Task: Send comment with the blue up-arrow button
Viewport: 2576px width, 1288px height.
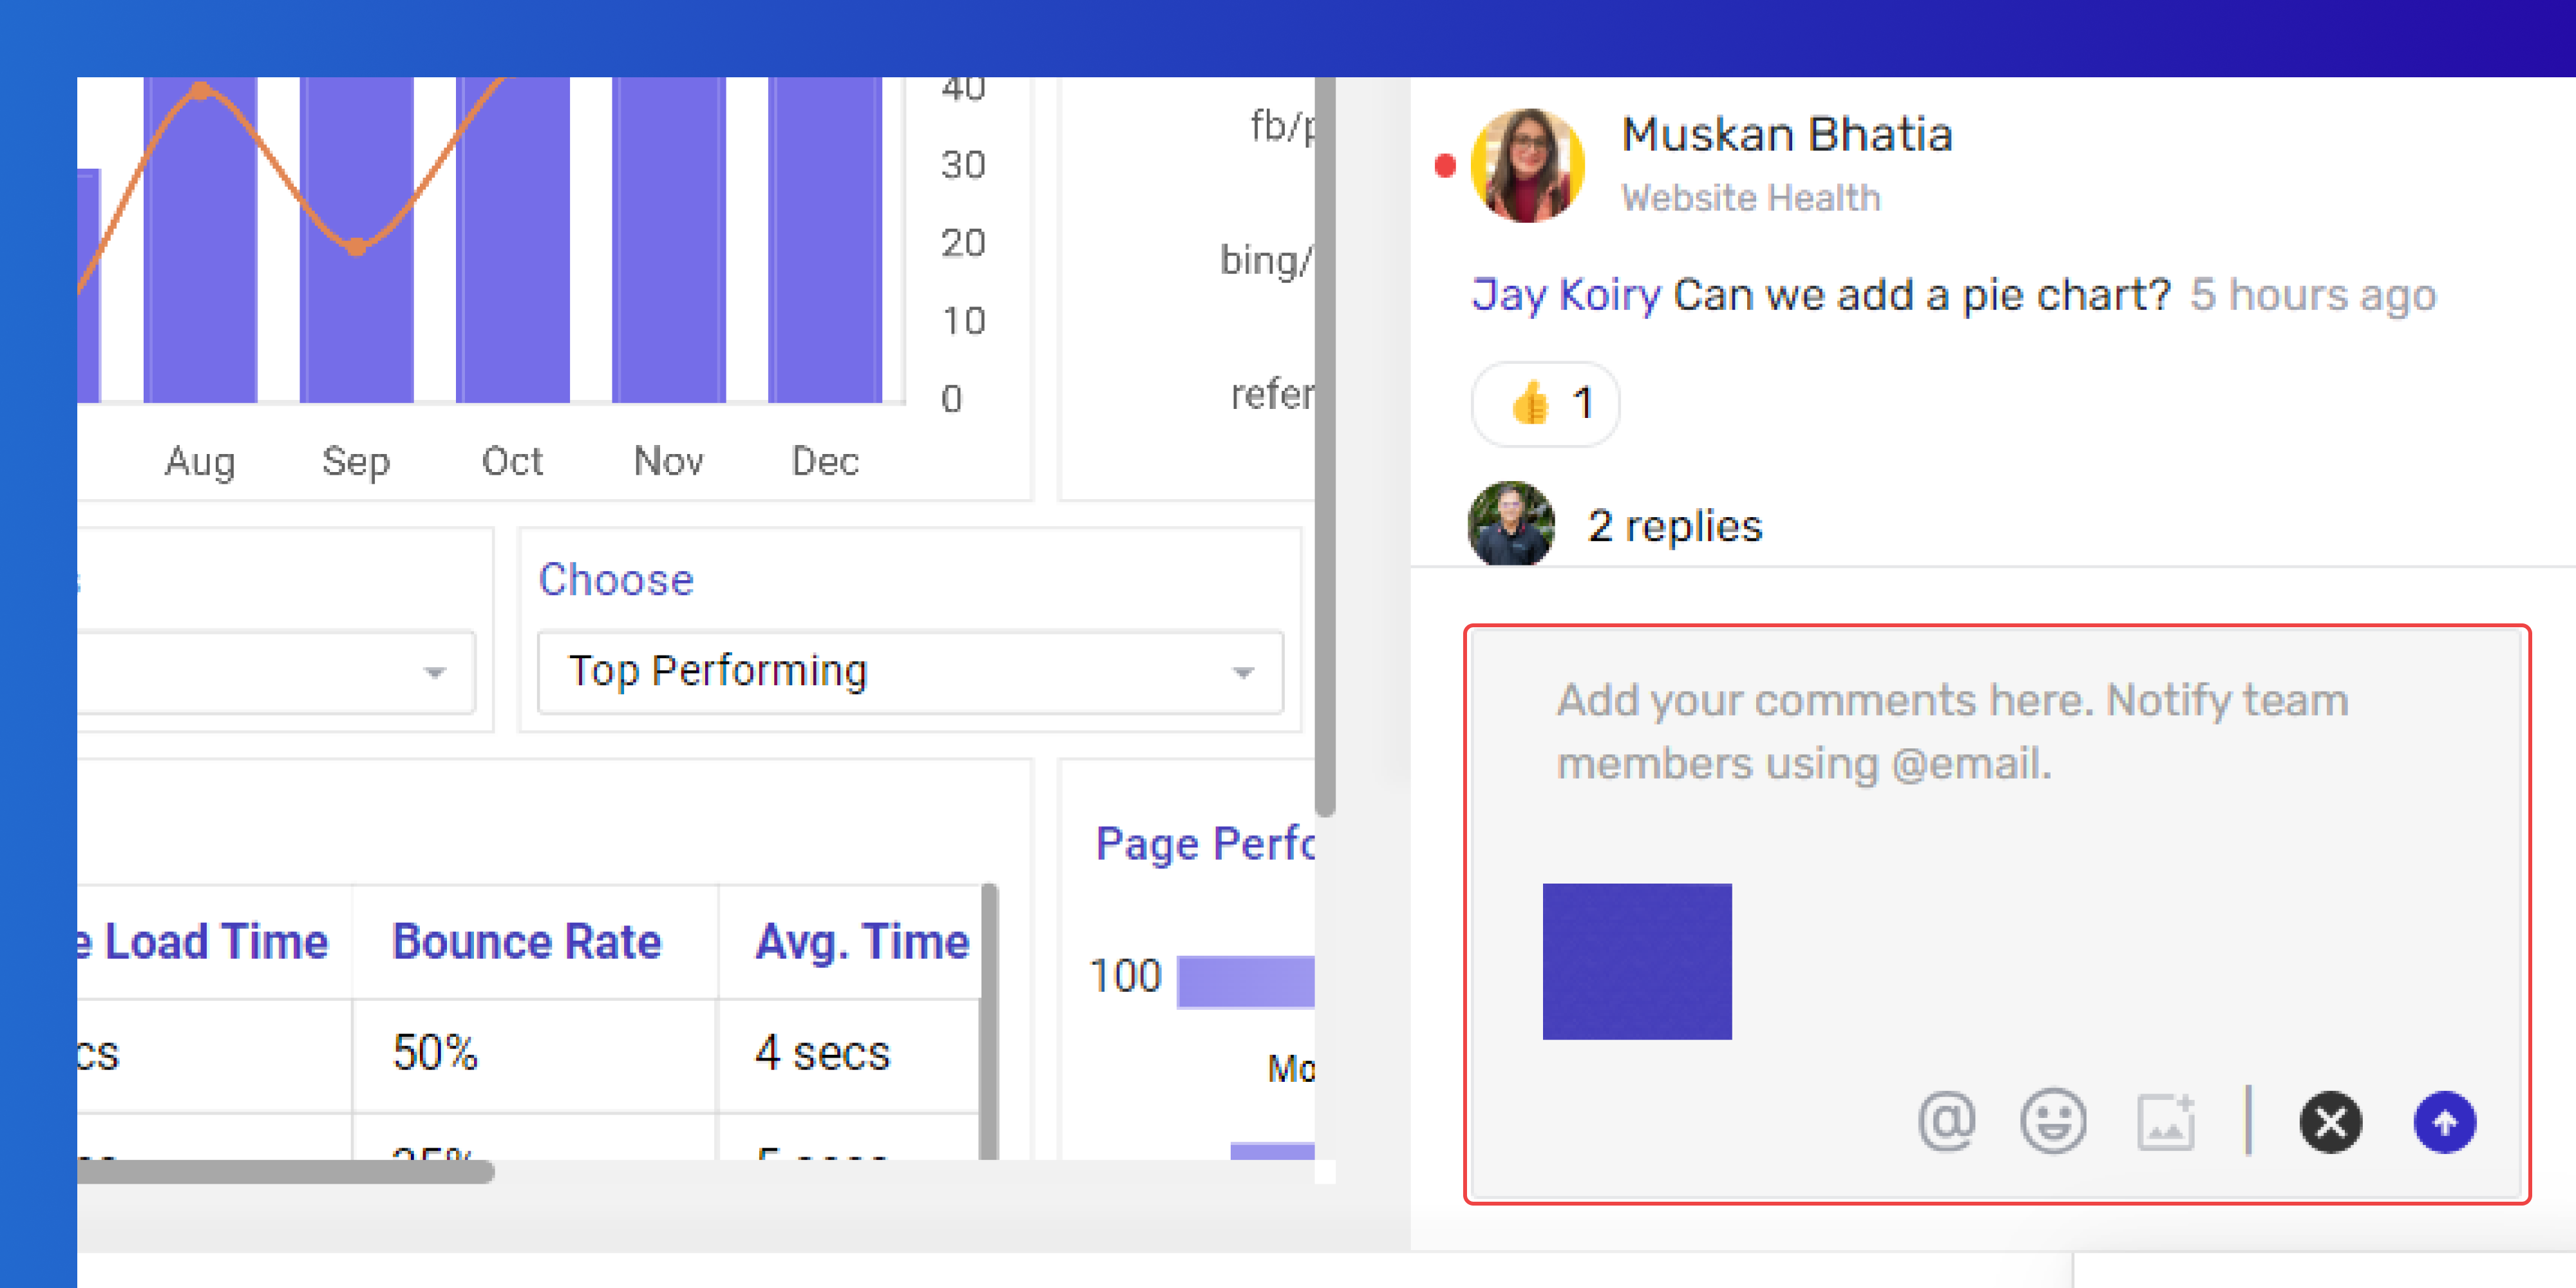Action: (2444, 1122)
